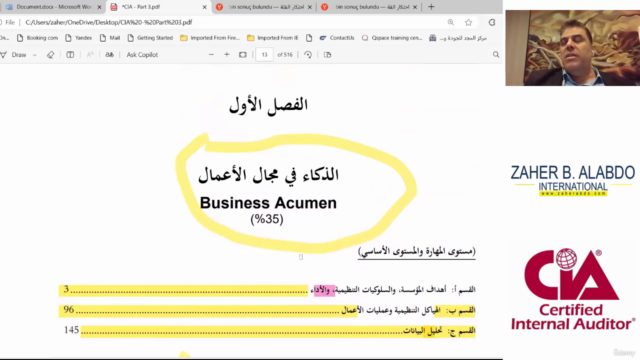Open the Draw tool options dropdown arrow
The height and width of the screenshot is (360, 640).
(35, 55)
